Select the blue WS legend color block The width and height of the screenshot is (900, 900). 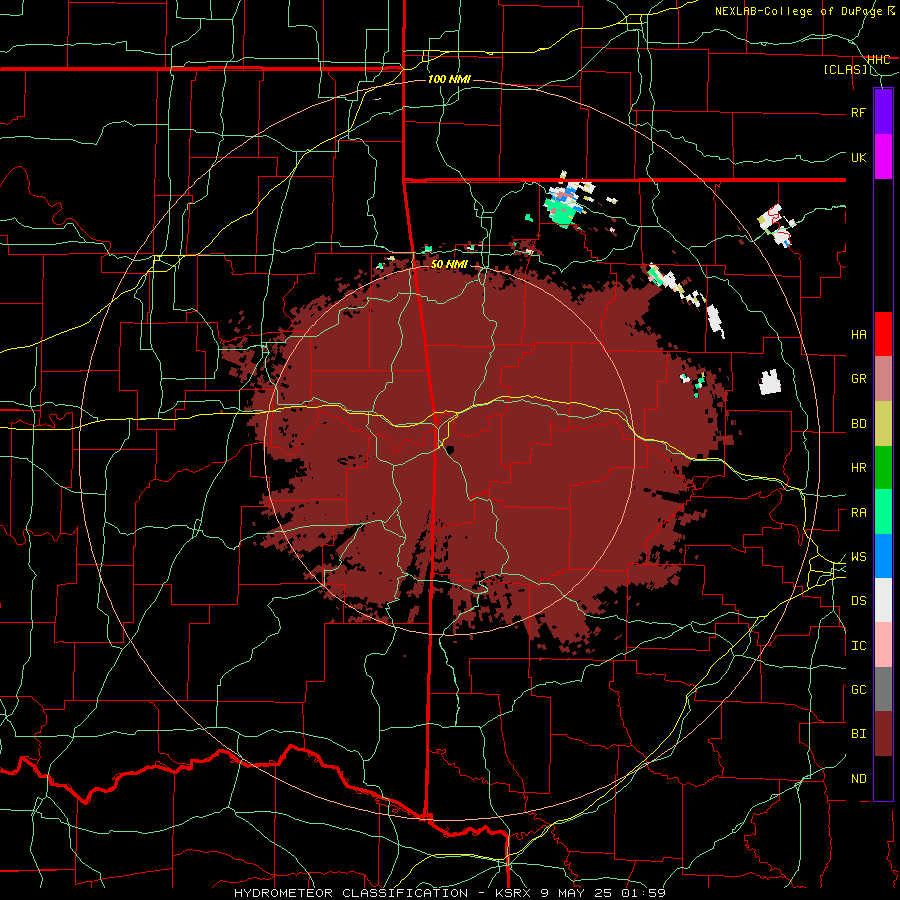pyautogui.click(x=883, y=556)
